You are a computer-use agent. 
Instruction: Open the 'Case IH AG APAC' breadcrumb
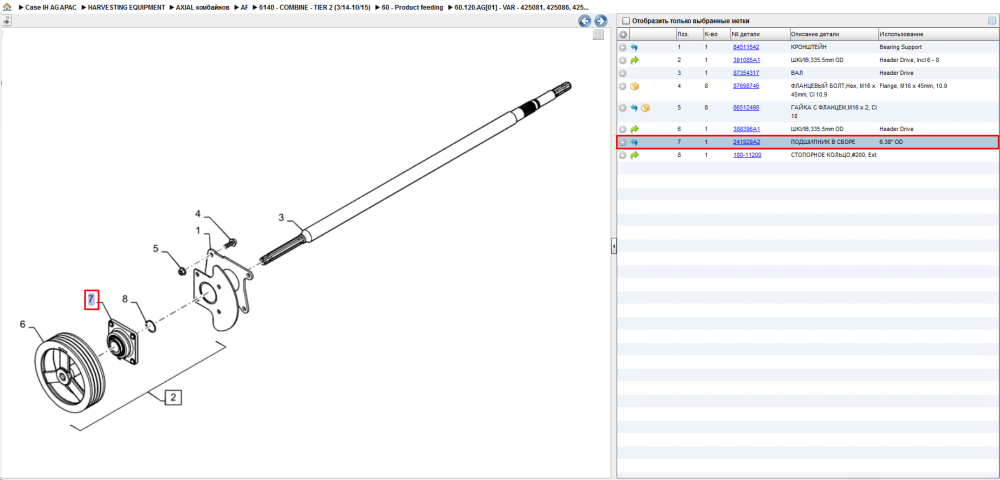48,7
